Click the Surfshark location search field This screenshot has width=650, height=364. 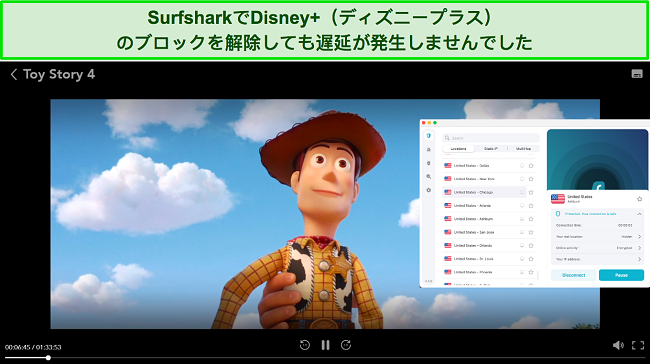tap(491, 138)
